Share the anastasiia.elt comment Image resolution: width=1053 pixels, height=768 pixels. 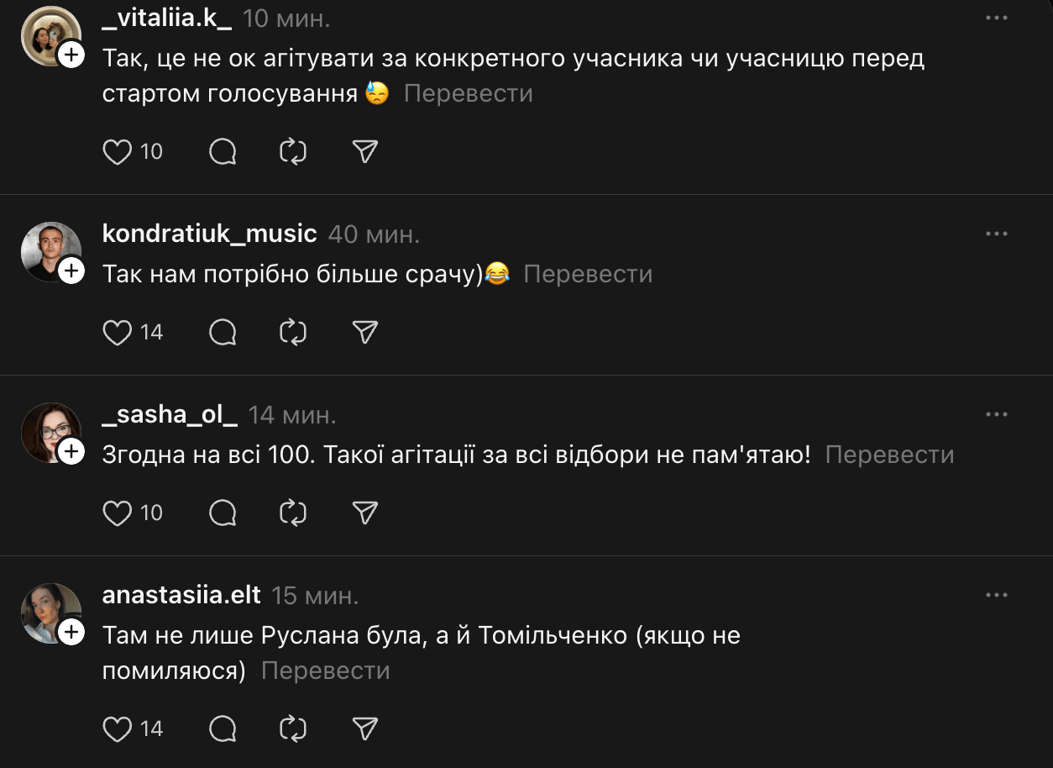pyautogui.click(x=365, y=729)
